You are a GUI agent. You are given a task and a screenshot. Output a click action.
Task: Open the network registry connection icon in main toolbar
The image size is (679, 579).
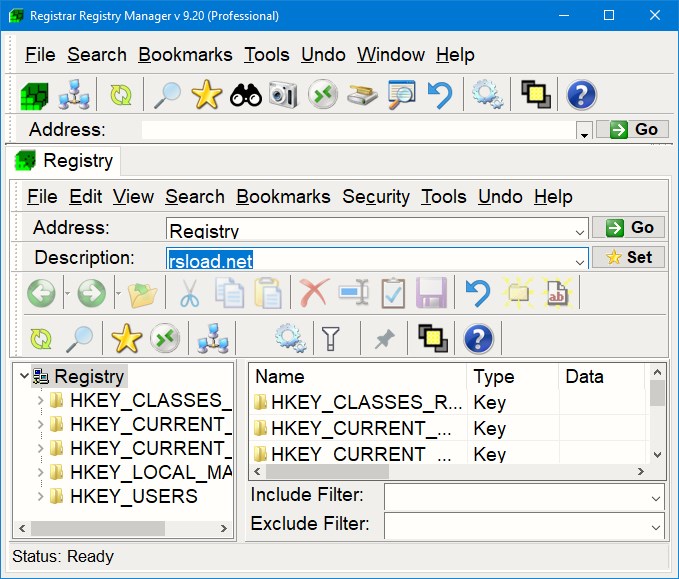pos(74,95)
